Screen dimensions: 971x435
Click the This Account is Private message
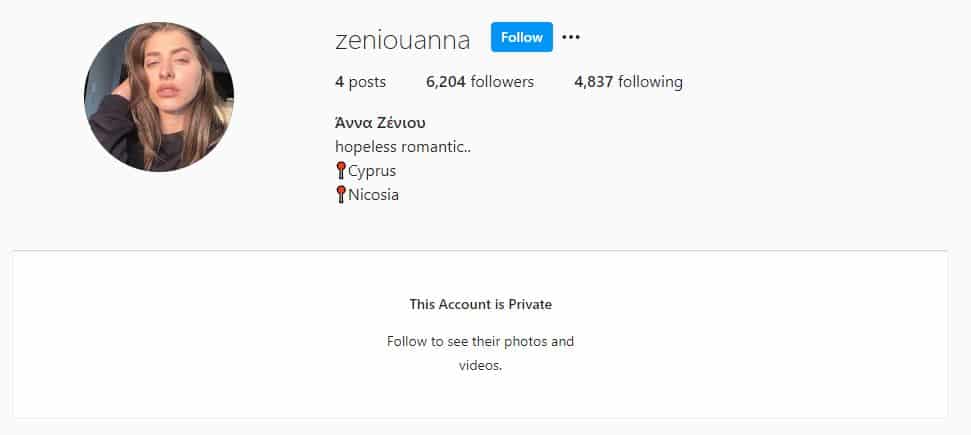point(481,304)
